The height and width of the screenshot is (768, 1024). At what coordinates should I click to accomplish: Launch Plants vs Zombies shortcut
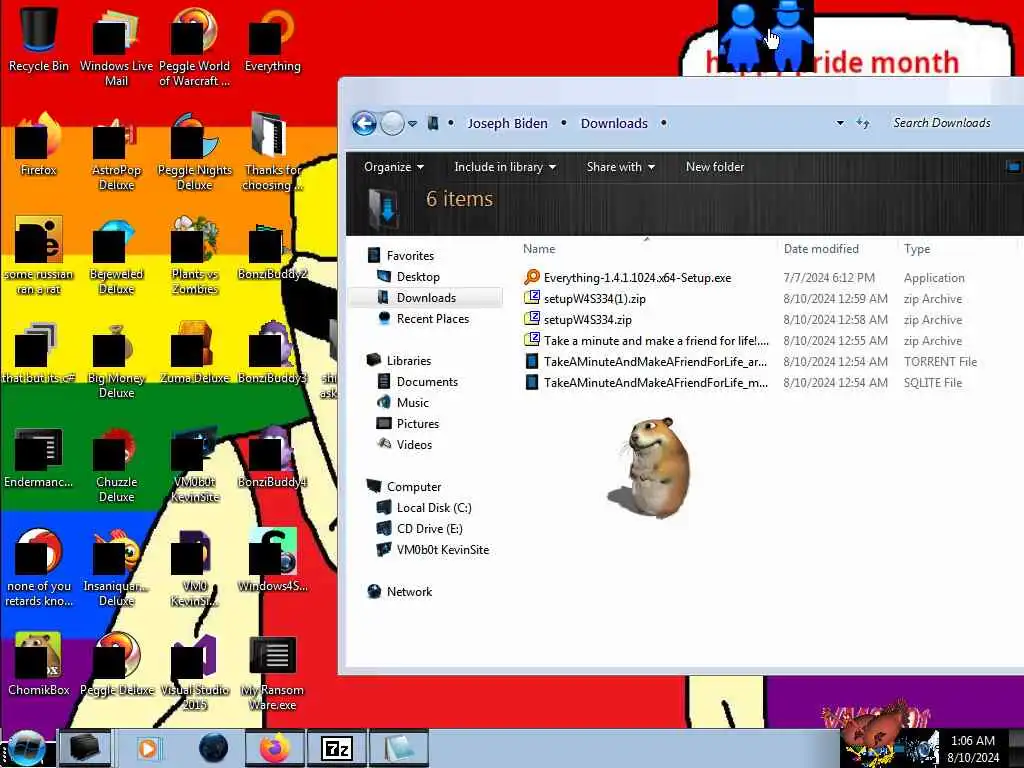(x=195, y=256)
